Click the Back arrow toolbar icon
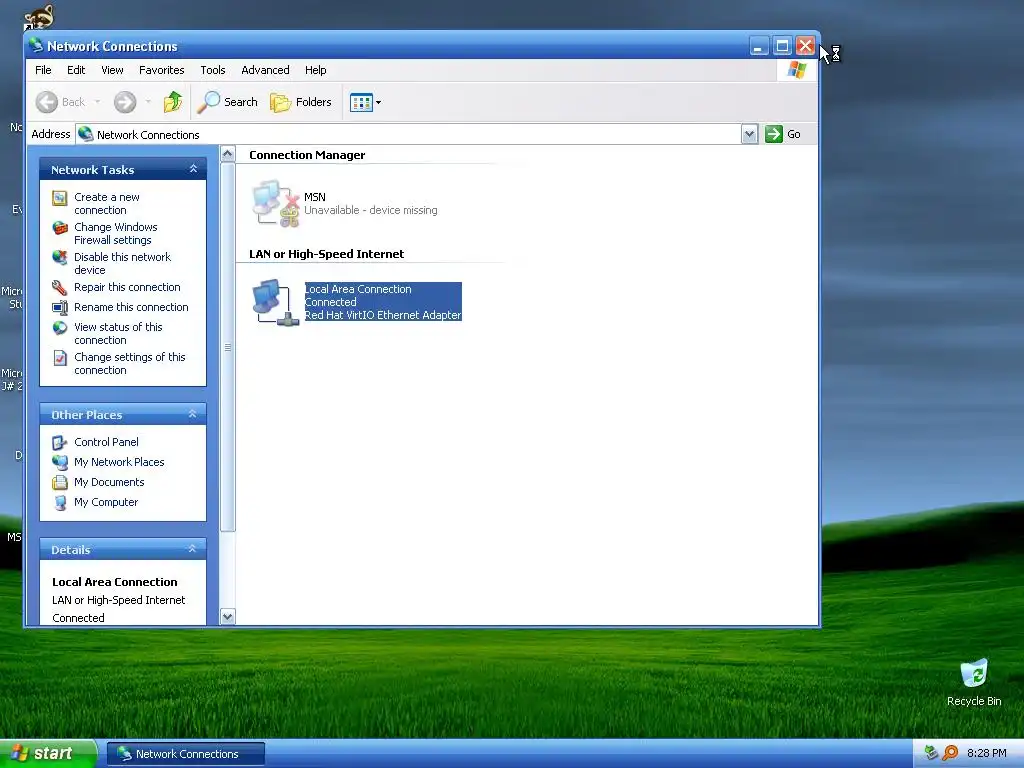 pos(47,102)
